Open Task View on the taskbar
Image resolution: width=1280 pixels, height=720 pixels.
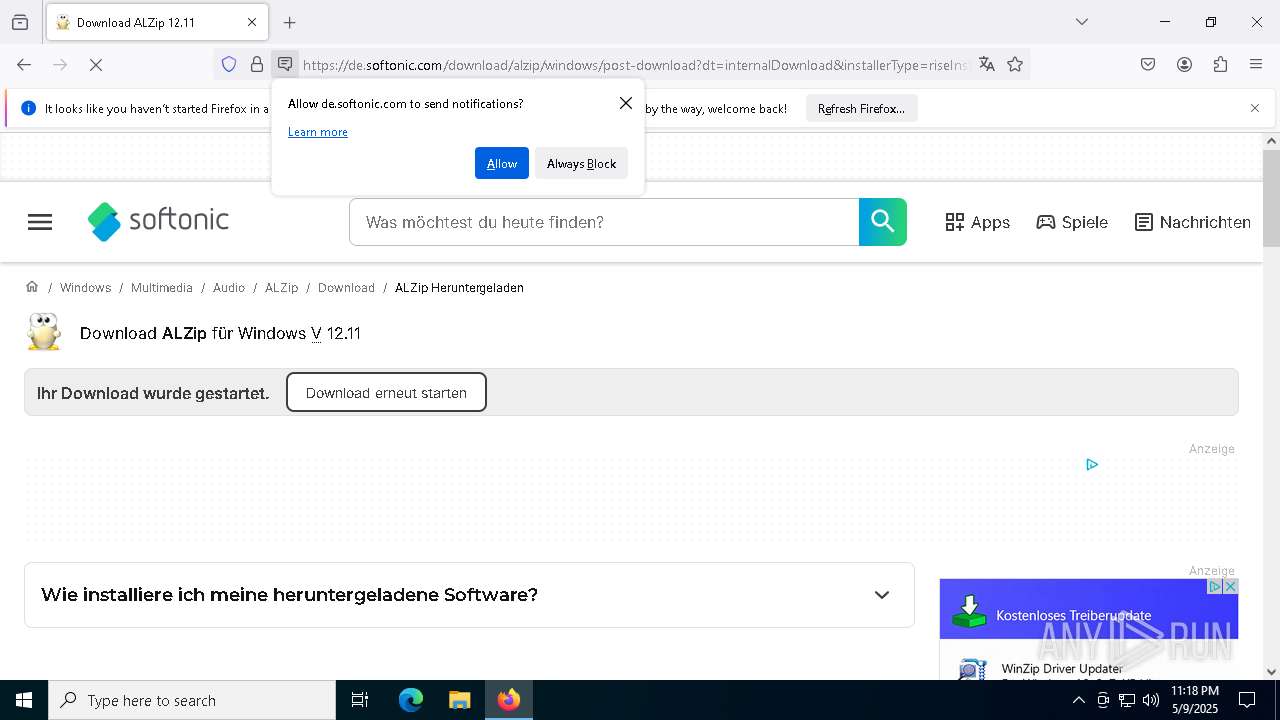tap(360, 700)
